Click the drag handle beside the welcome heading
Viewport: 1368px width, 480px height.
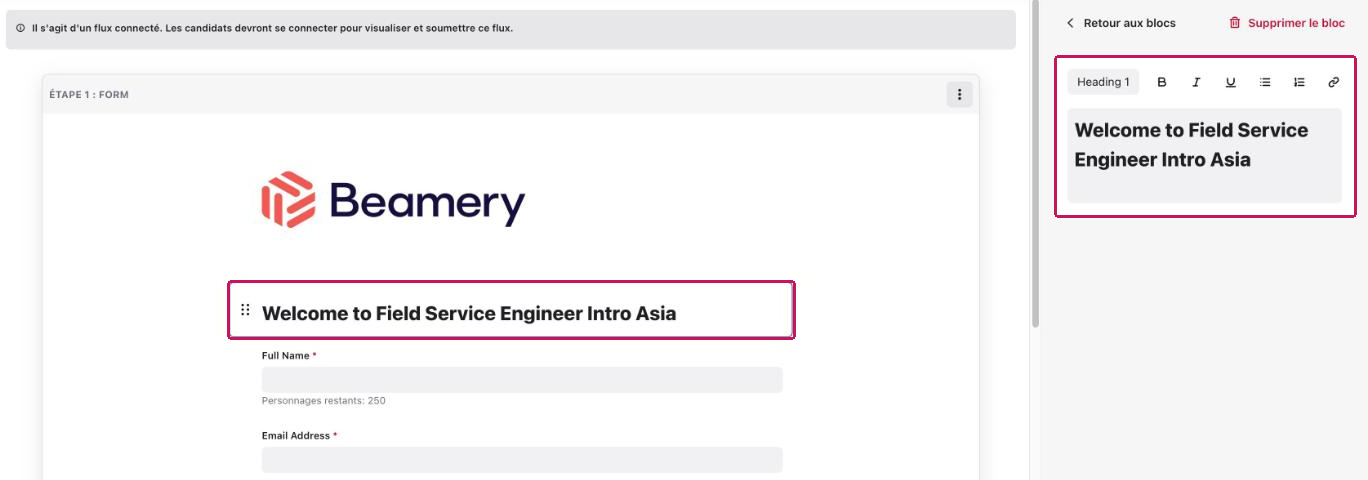(x=245, y=310)
